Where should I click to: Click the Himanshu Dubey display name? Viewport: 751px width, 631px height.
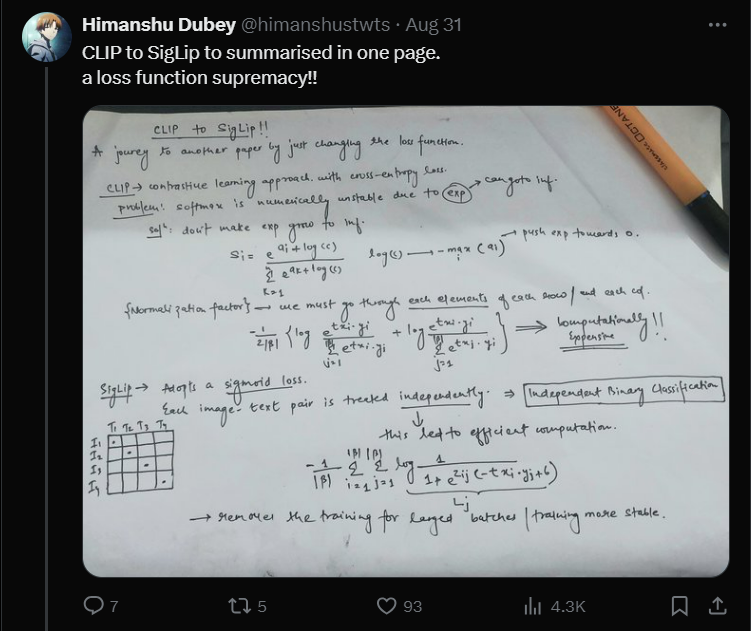[157, 23]
